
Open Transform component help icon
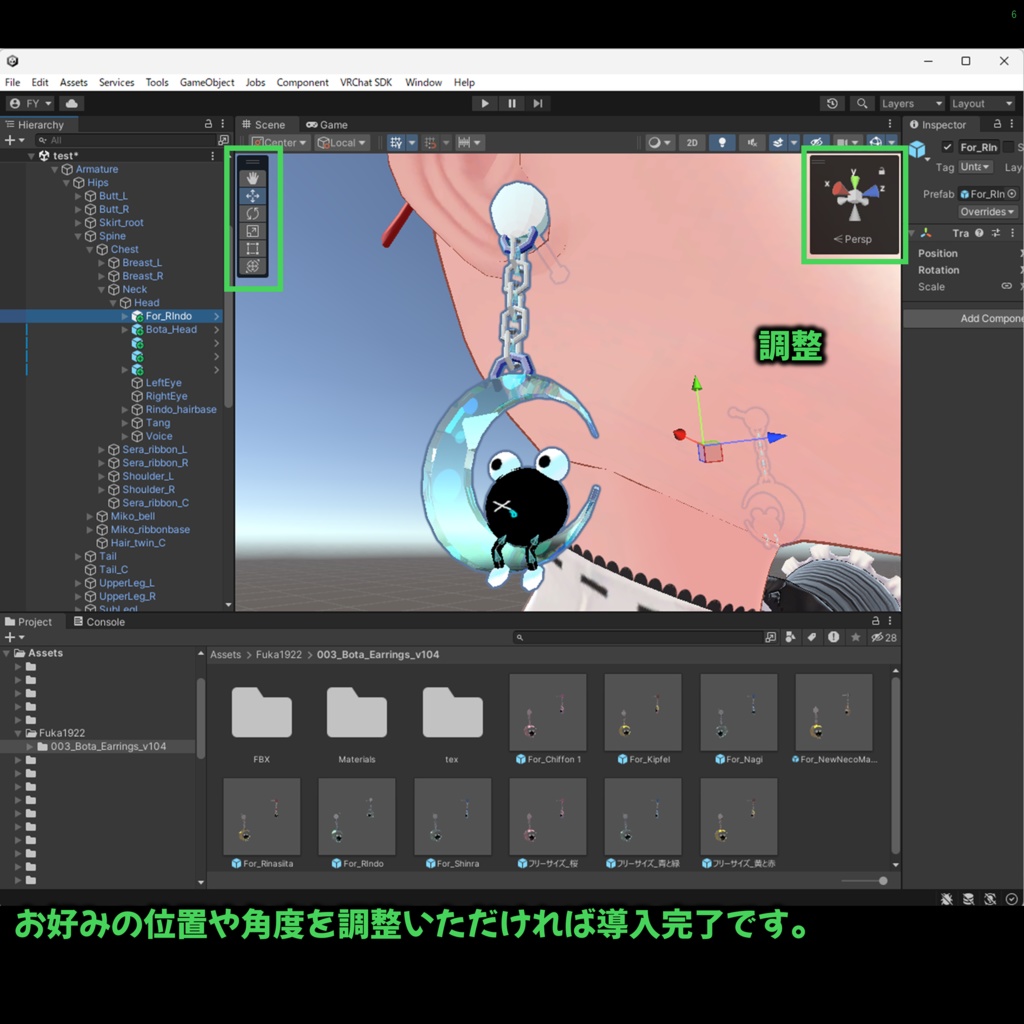pyautogui.click(x=979, y=232)
